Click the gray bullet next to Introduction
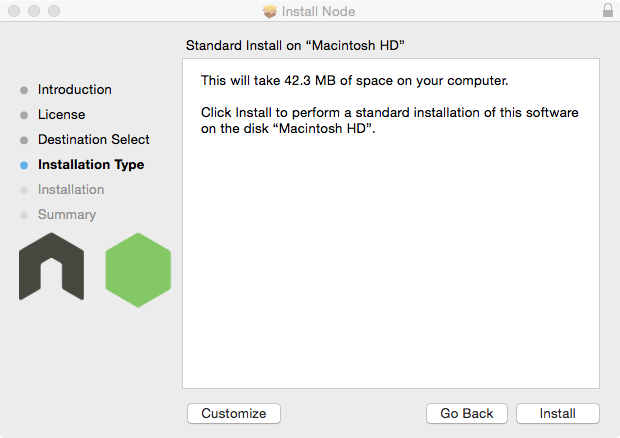The width and height of the screenshot is (620, 438). 24,90
